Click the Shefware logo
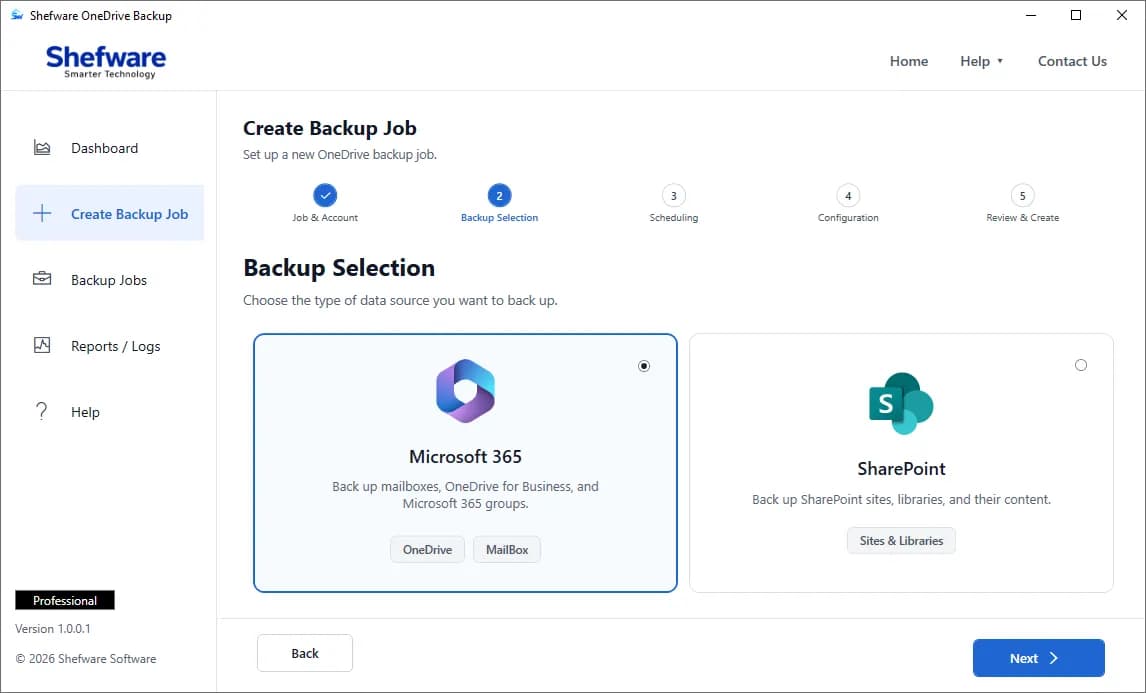 click(x=106, y=61)
